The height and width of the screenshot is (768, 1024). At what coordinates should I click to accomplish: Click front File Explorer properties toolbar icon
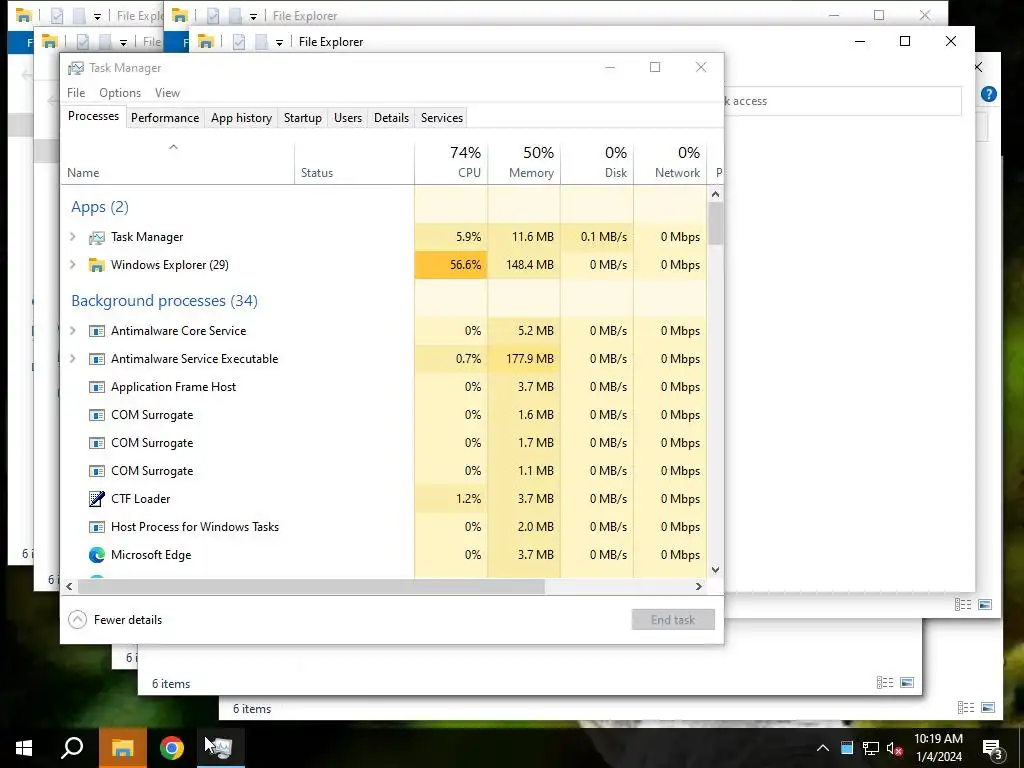click(239, 42)
